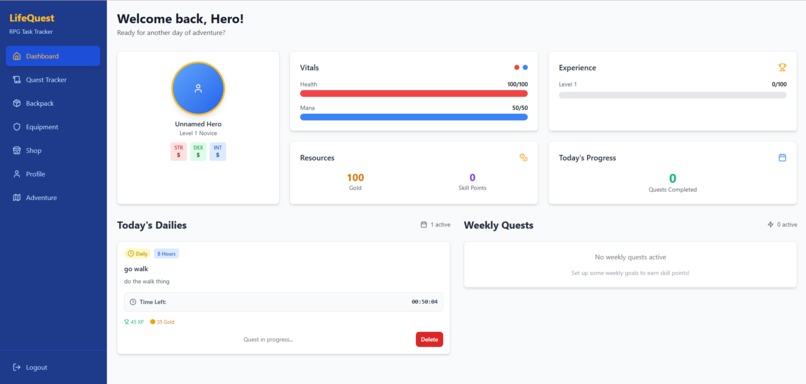This screenshot has width=806, height=384.
Task: Click the XP reward icon on go walk
Action: coord(126,322)
